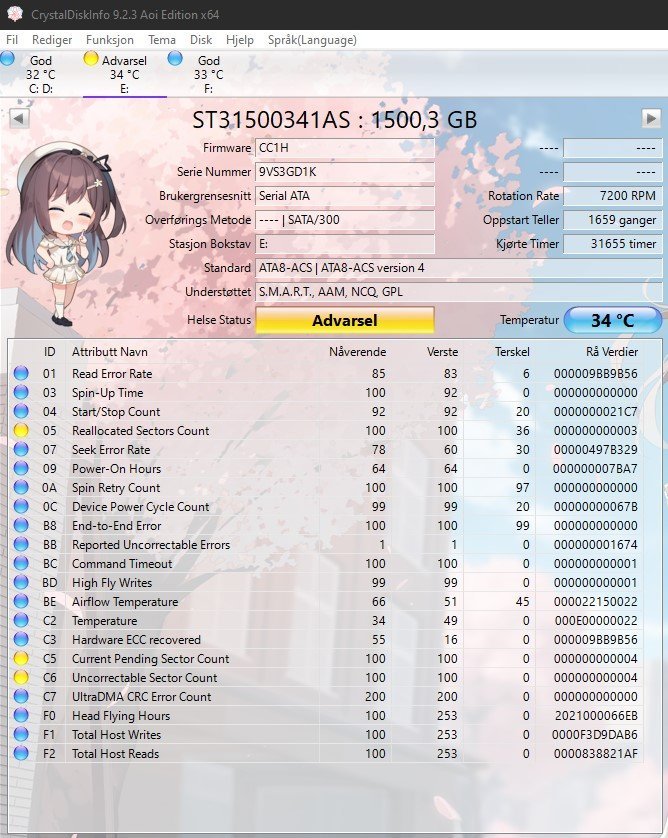Select the C: D: disk tab
Viewport: 668px width, 838px height.
41,74
